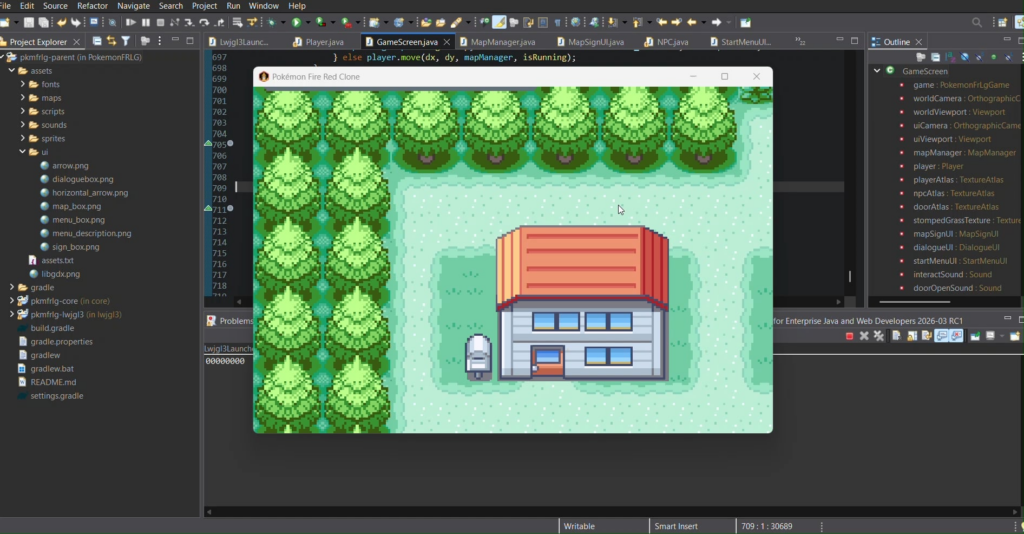Open the Refactor menu
Viewport: 1024px width, 534px height.
click(92, 6)
